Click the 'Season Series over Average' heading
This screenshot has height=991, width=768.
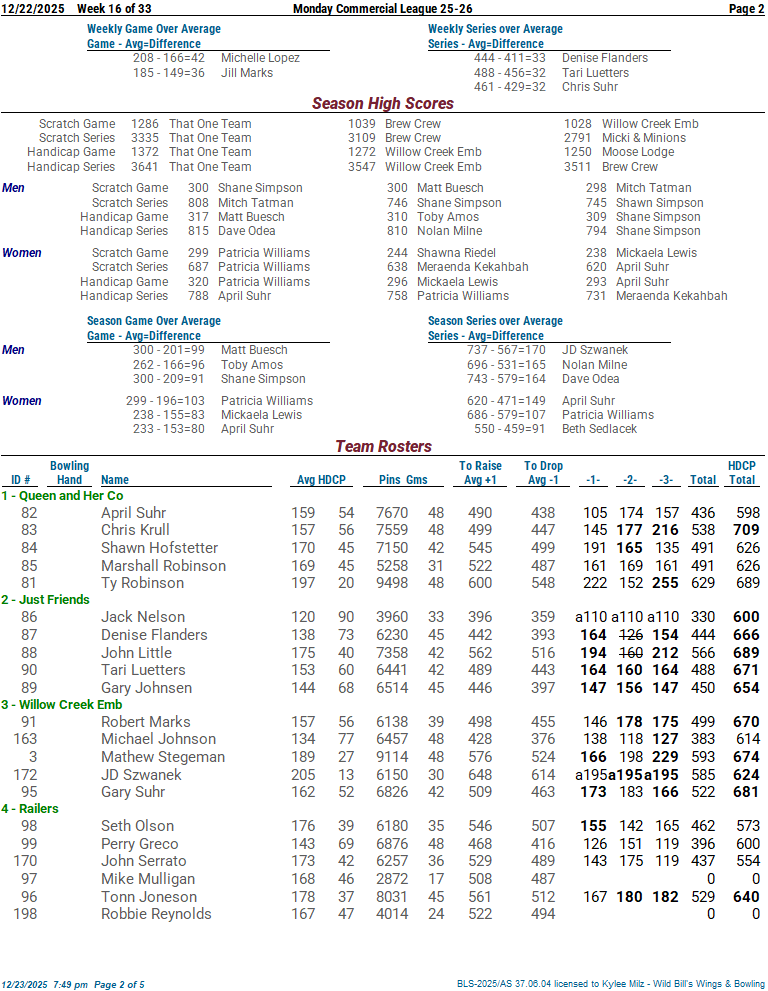[495, 321]
